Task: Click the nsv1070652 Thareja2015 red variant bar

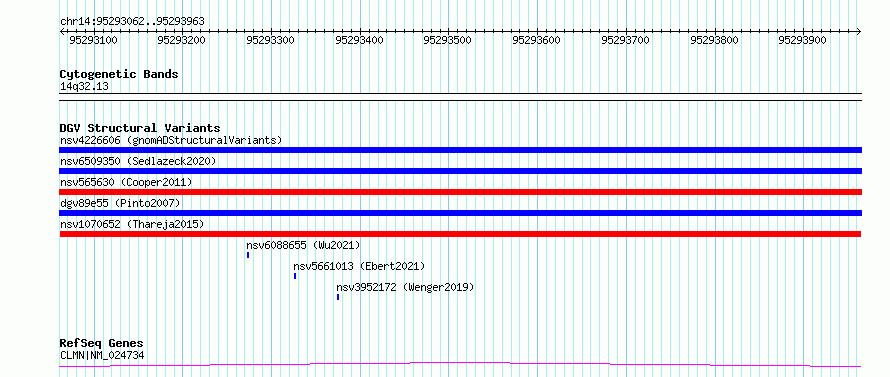Action: coord(460,234)
